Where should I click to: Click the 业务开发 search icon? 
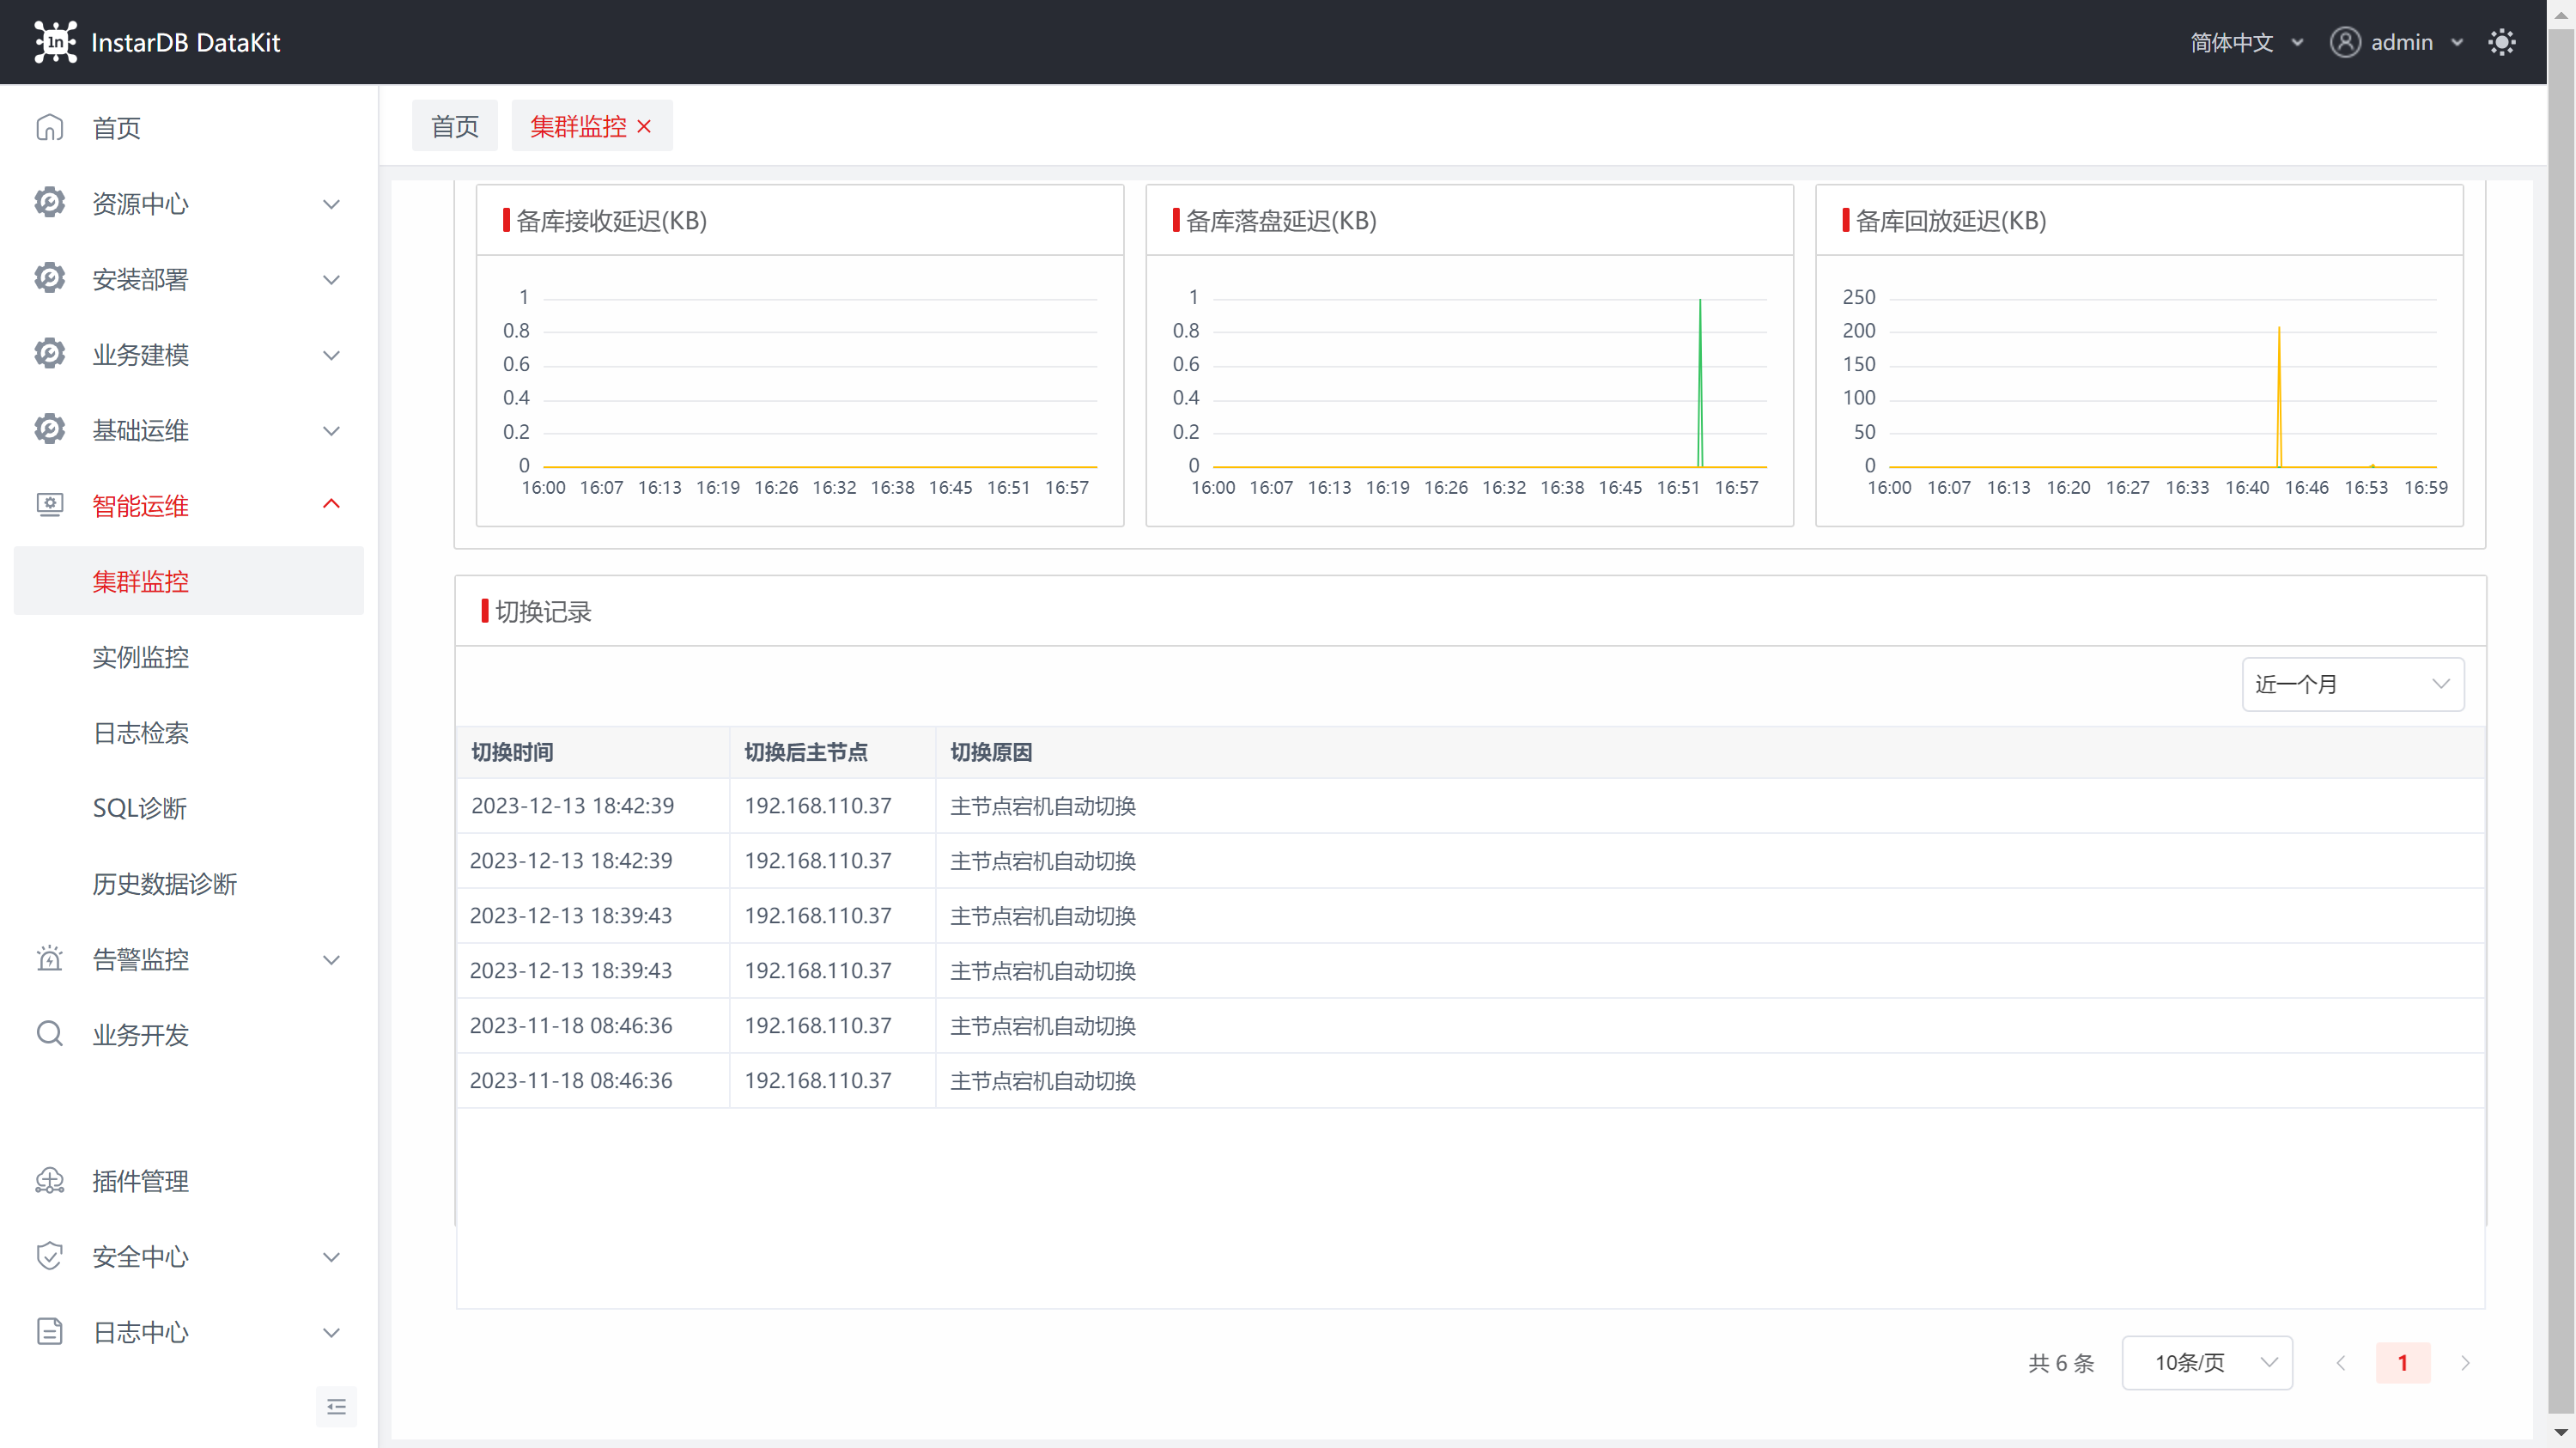point(49,1034)
